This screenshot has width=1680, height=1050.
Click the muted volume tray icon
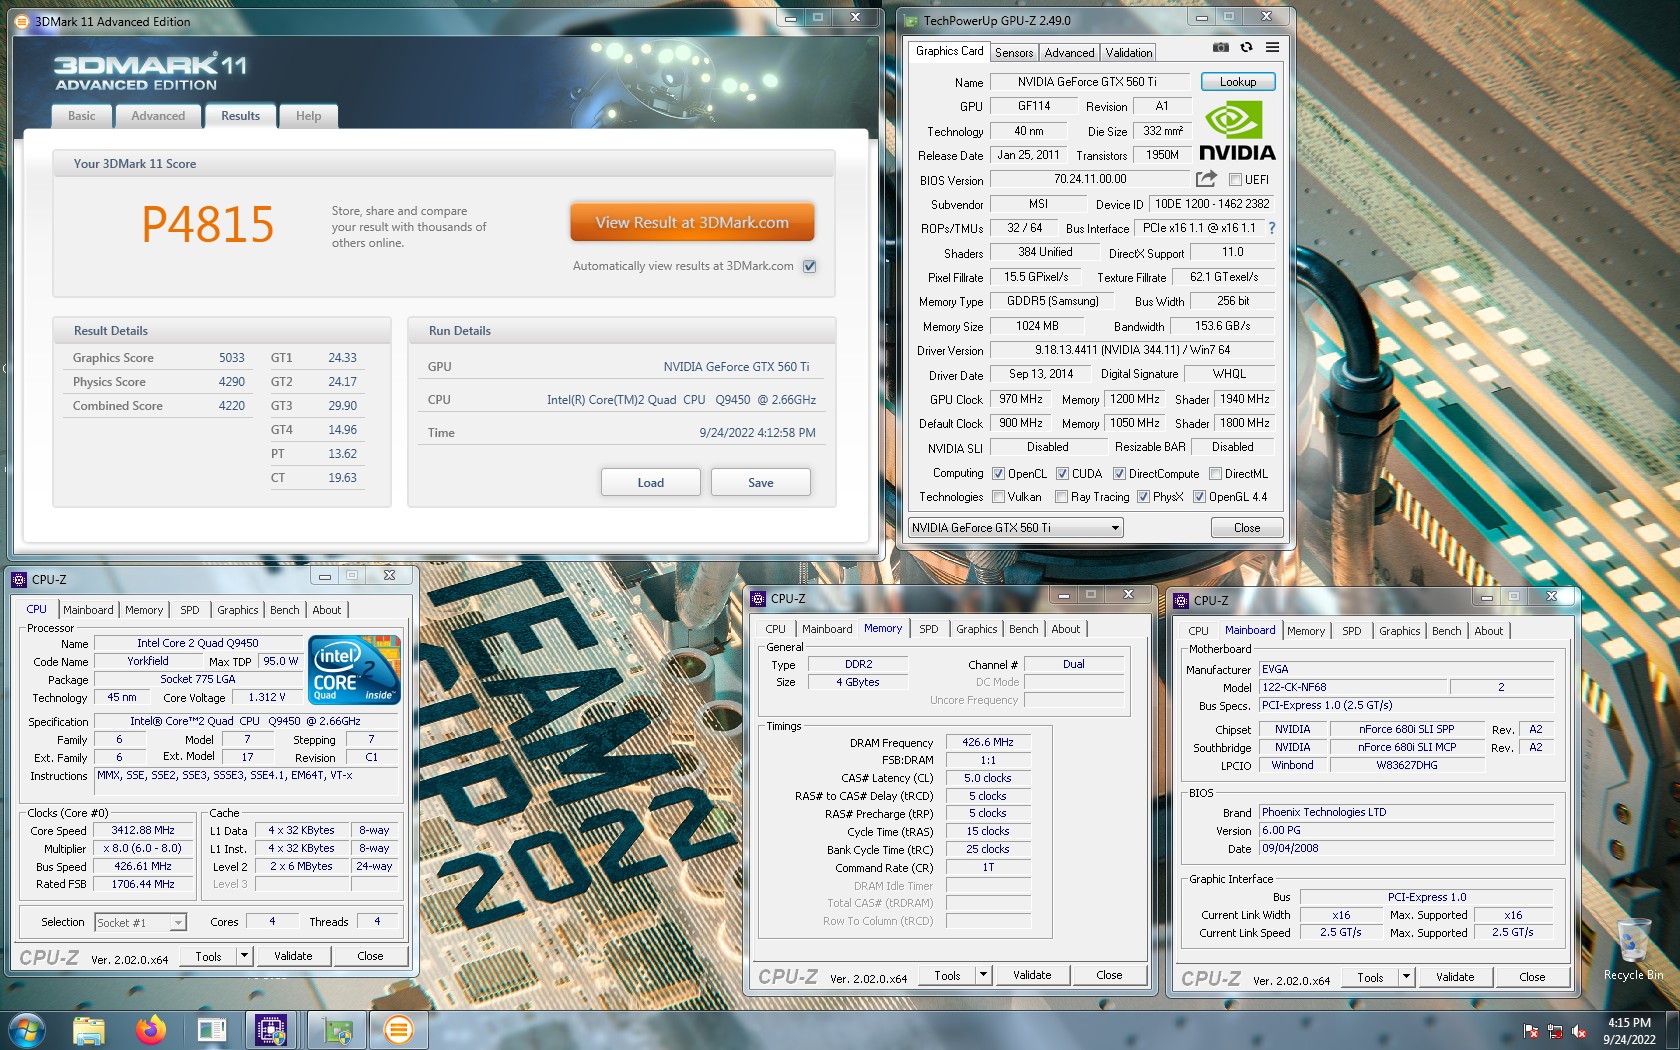1579,1031
